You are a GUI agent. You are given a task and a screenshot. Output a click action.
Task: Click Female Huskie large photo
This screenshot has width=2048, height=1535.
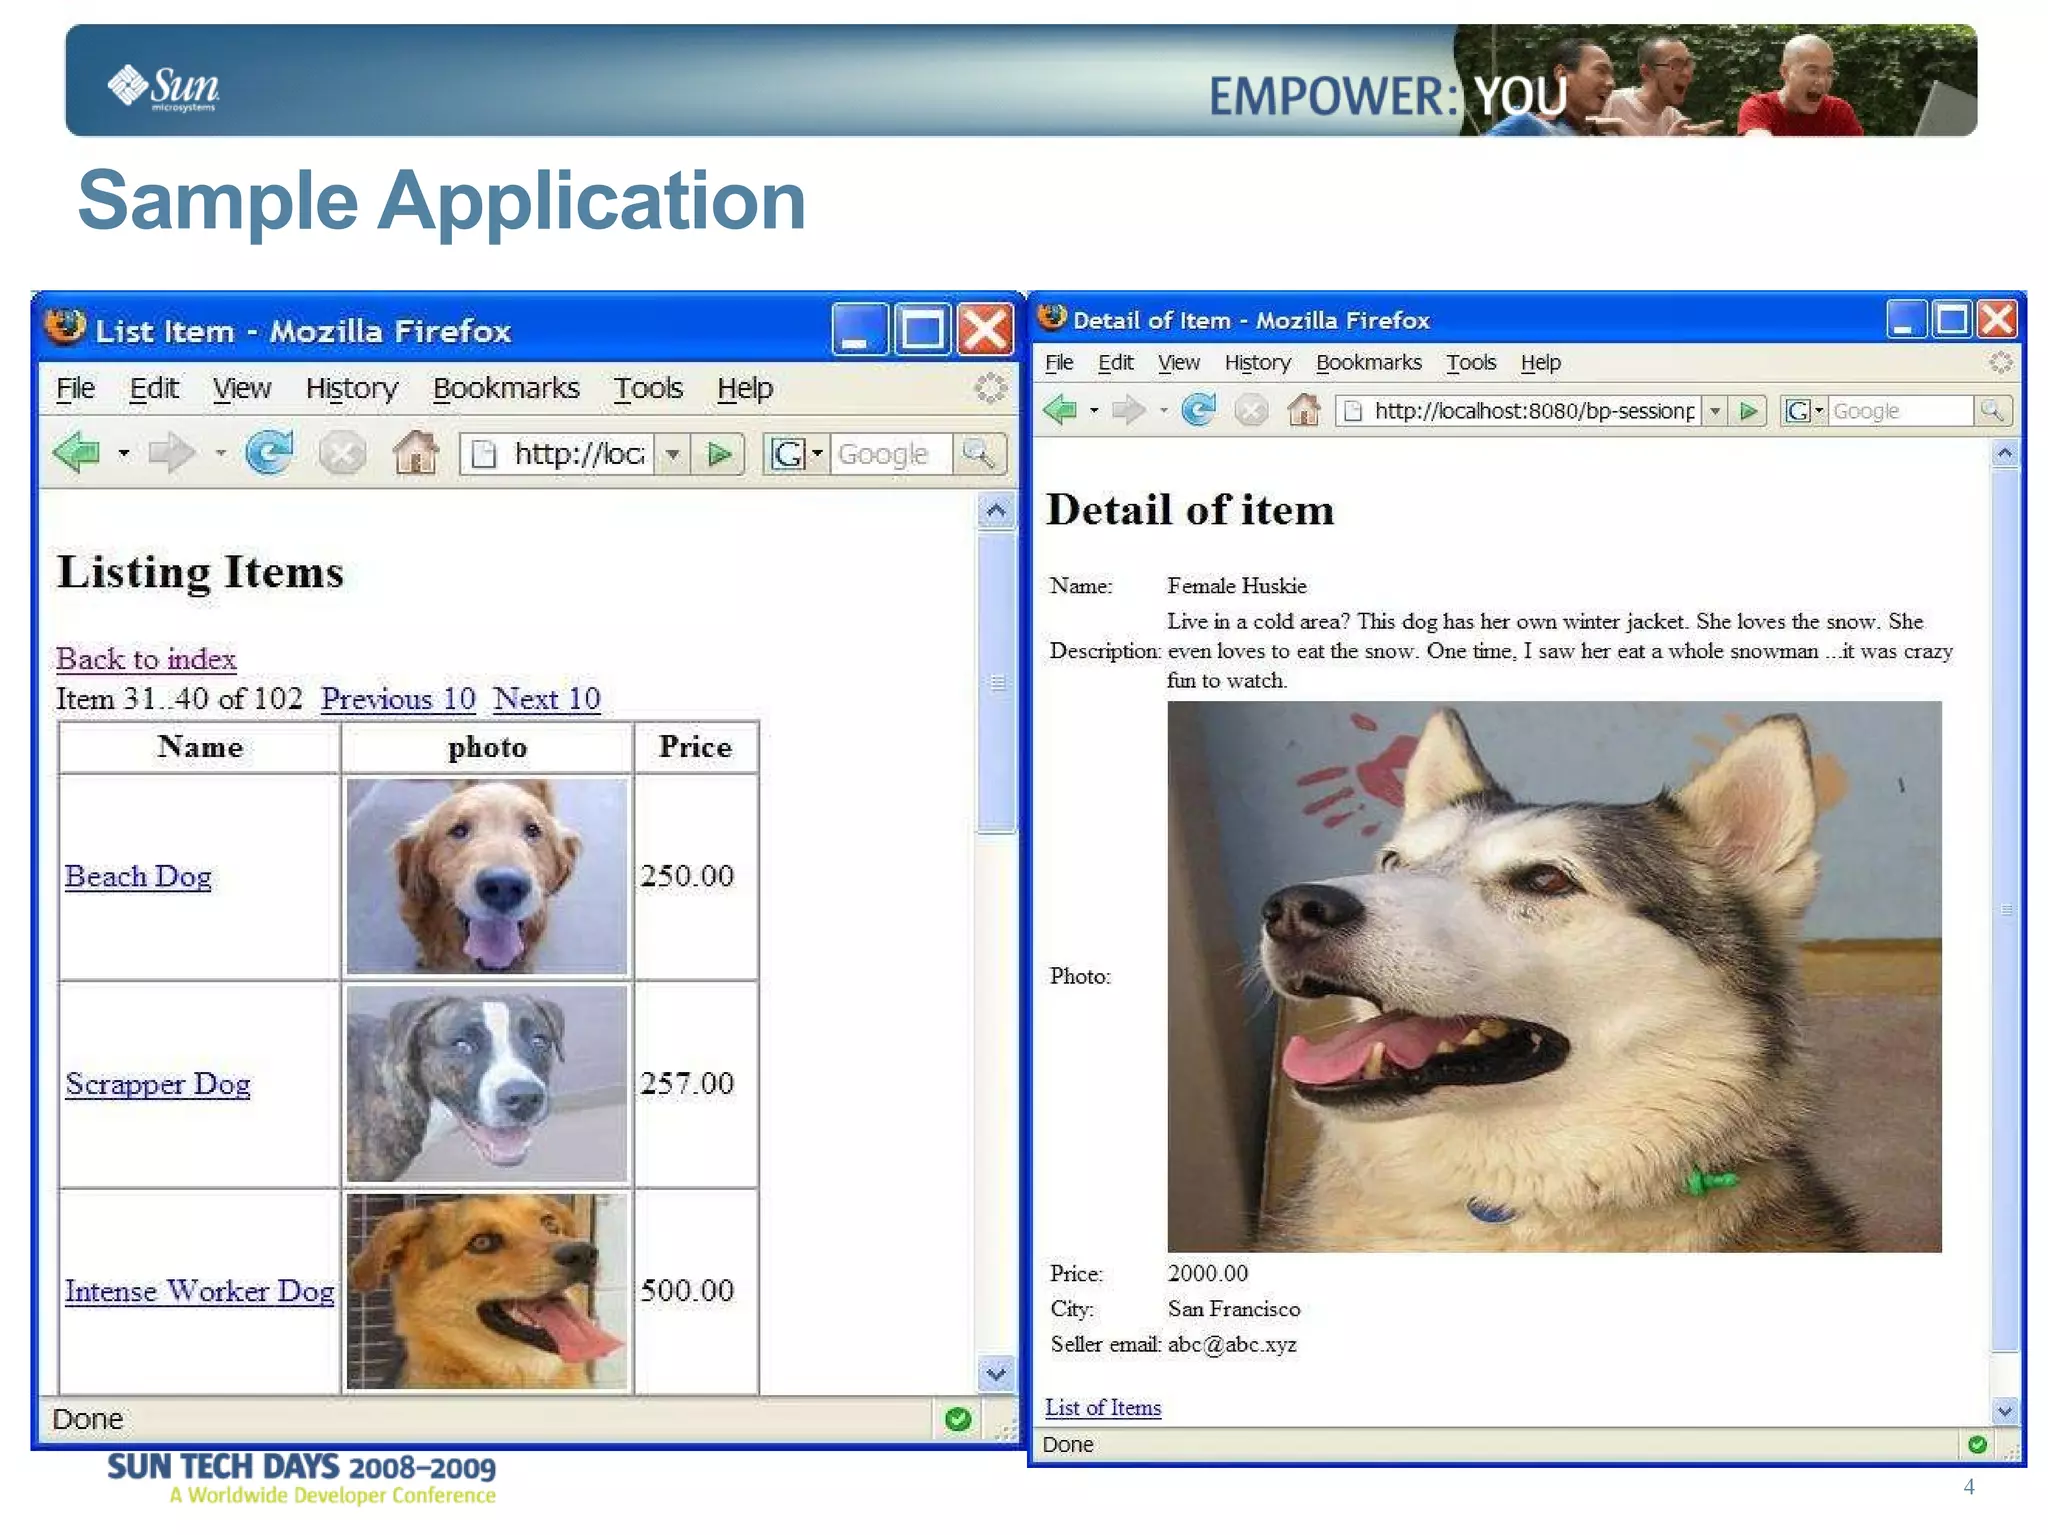pos(1554,976)
